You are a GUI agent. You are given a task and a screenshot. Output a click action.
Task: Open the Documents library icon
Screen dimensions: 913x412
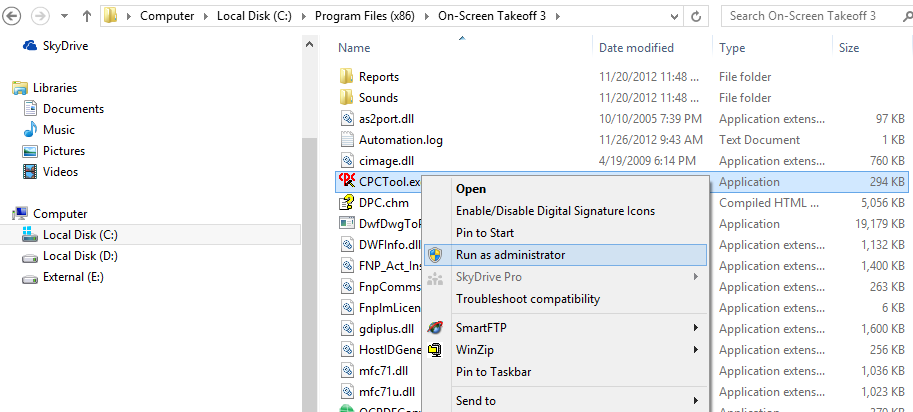(x=30, y=109)
